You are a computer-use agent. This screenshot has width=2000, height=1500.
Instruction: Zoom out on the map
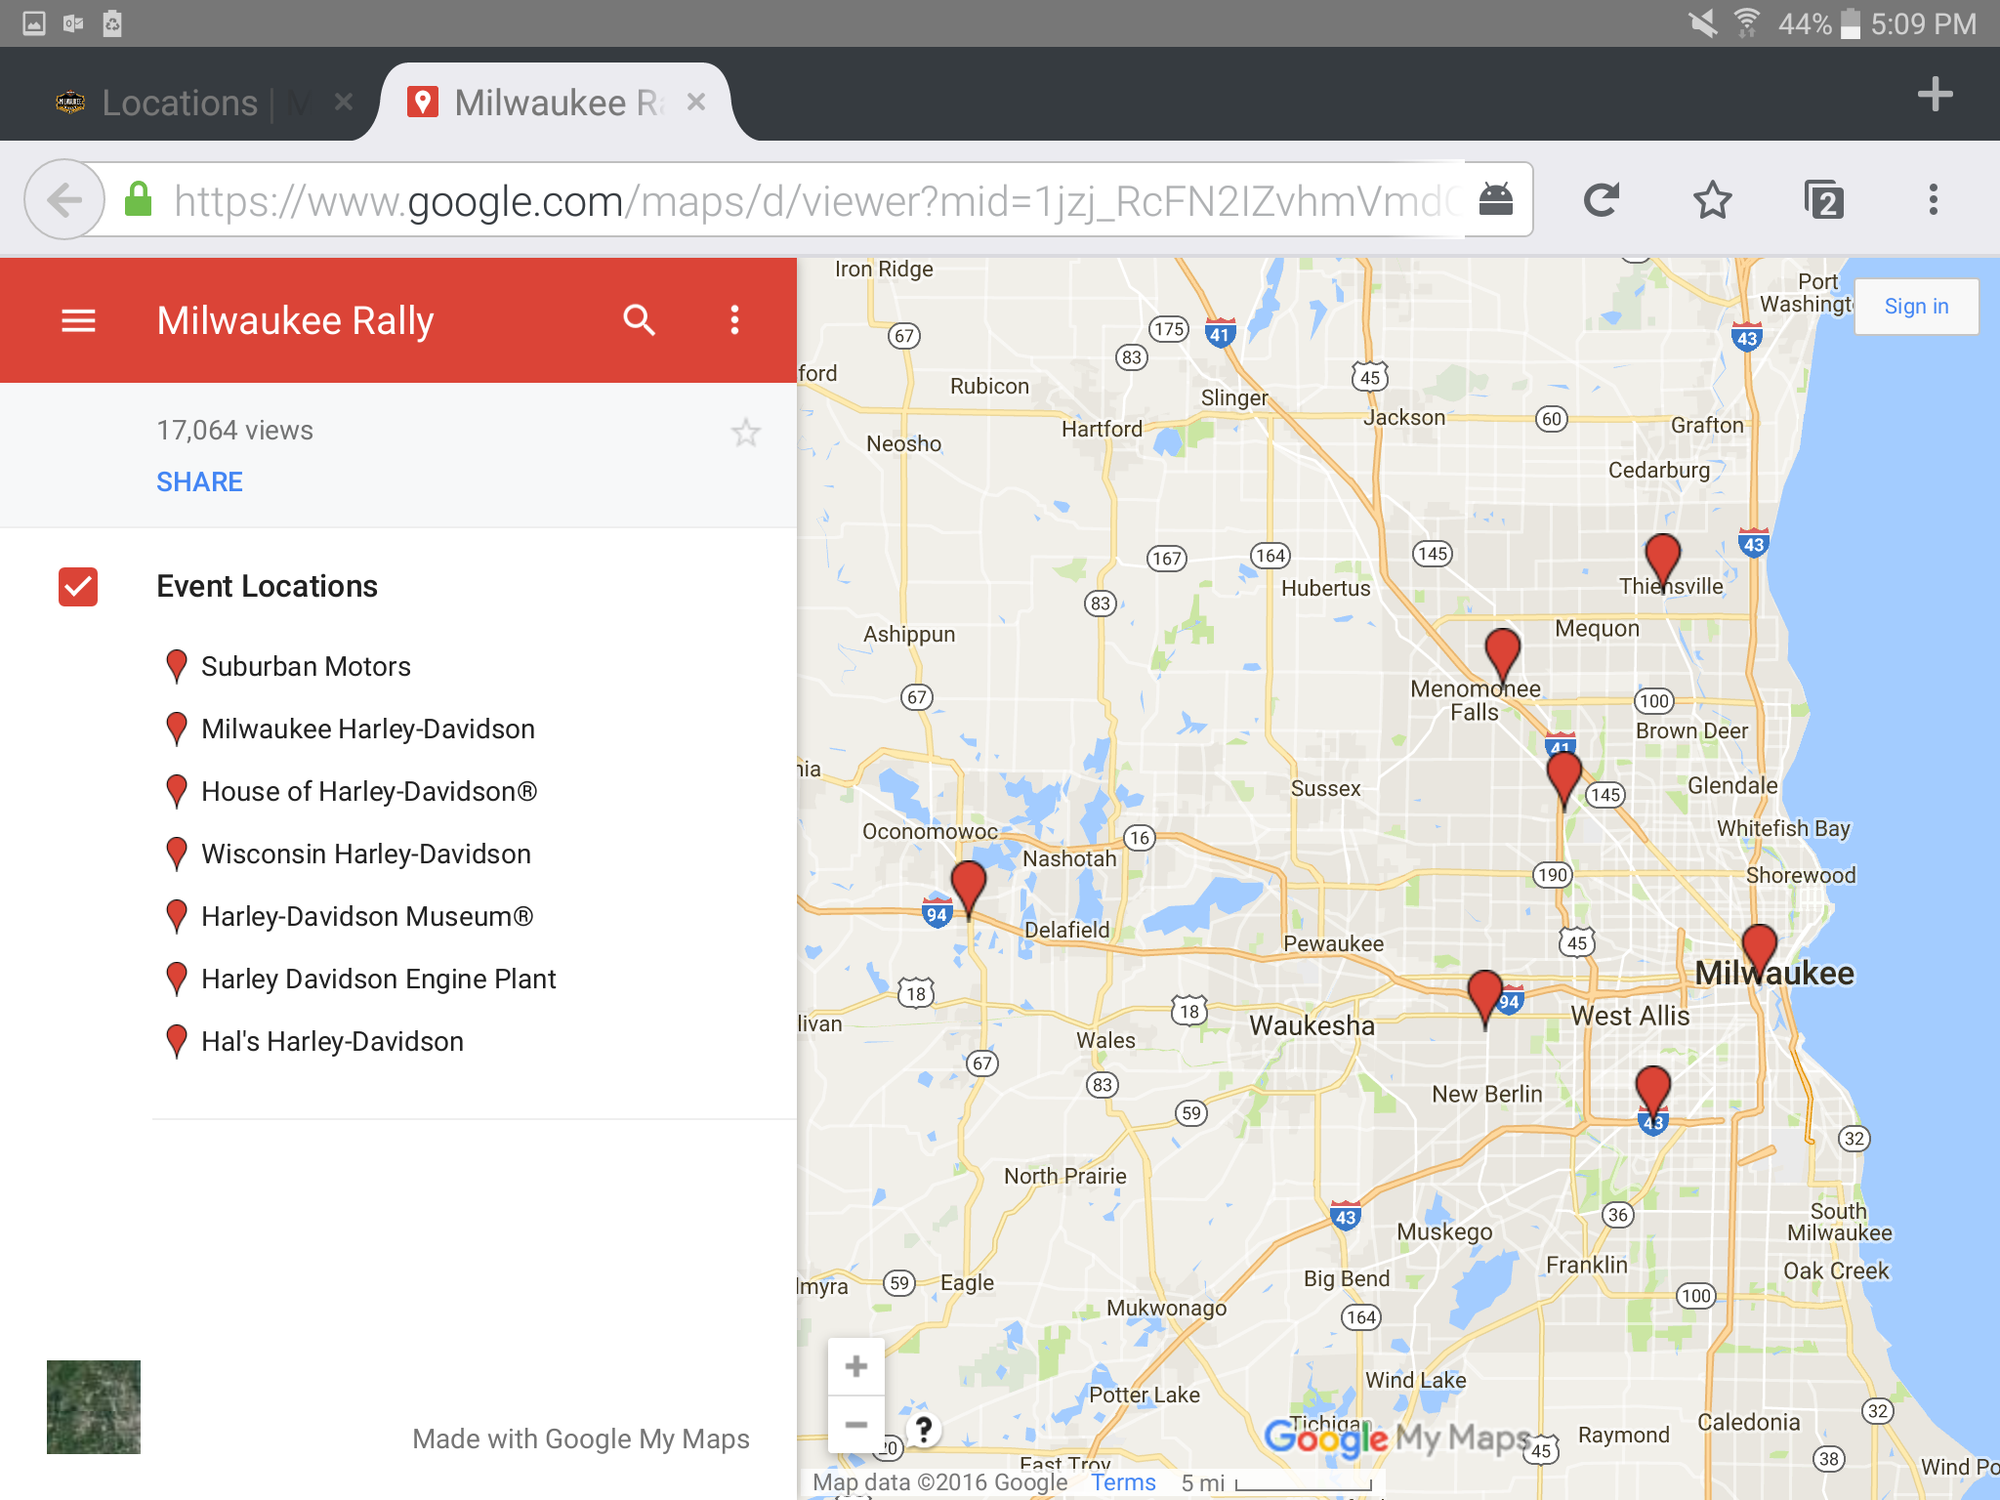tap(856, 1424)
